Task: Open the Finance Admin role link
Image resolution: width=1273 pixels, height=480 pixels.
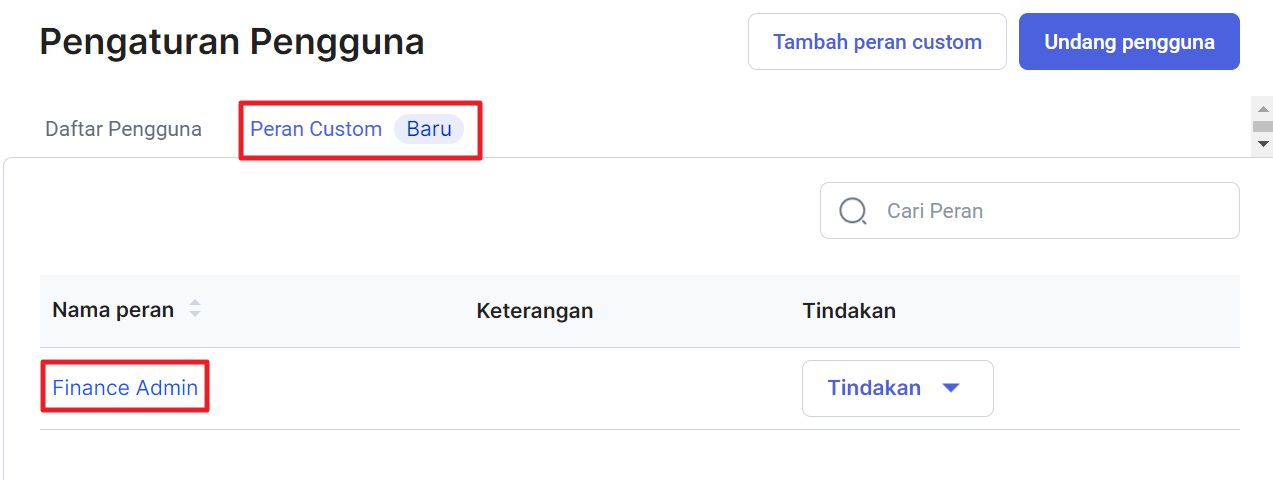Action: pos(125,388)
